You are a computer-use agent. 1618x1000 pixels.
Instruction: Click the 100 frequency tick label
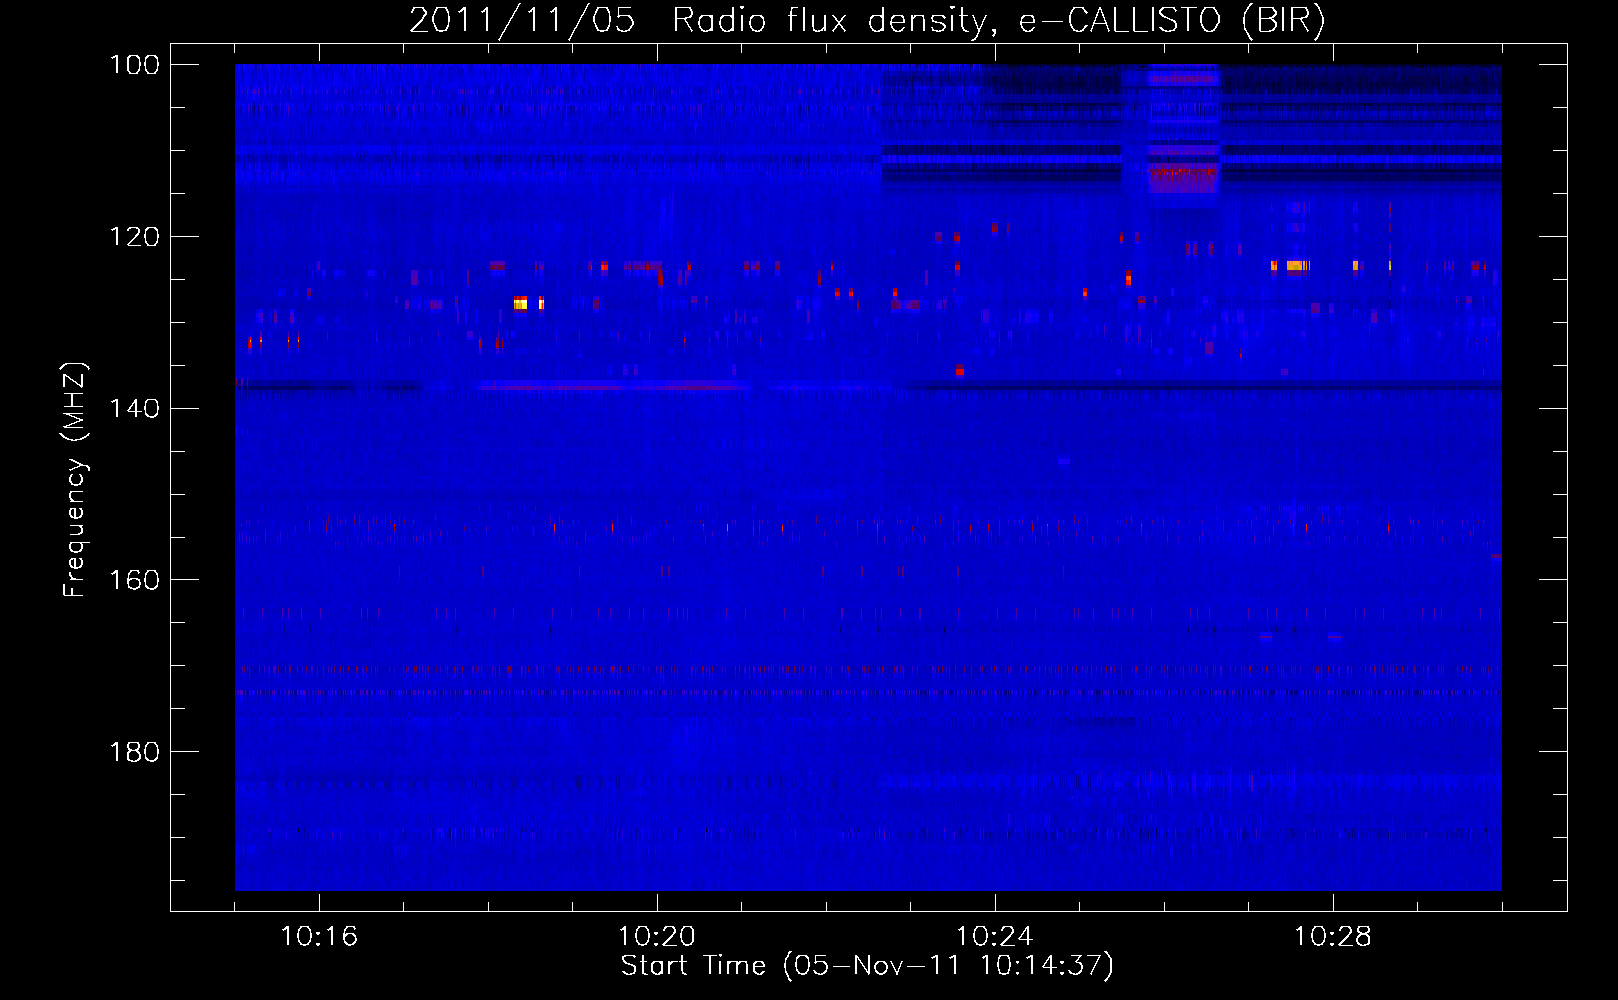point(135,65)
